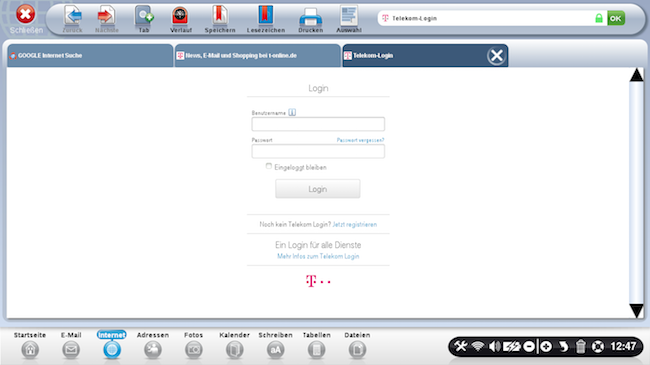Screen dimensions: 650x365
Task: Click the undo curved arrow tray icon
Action: pyautogui.click(x=563, y=346)
